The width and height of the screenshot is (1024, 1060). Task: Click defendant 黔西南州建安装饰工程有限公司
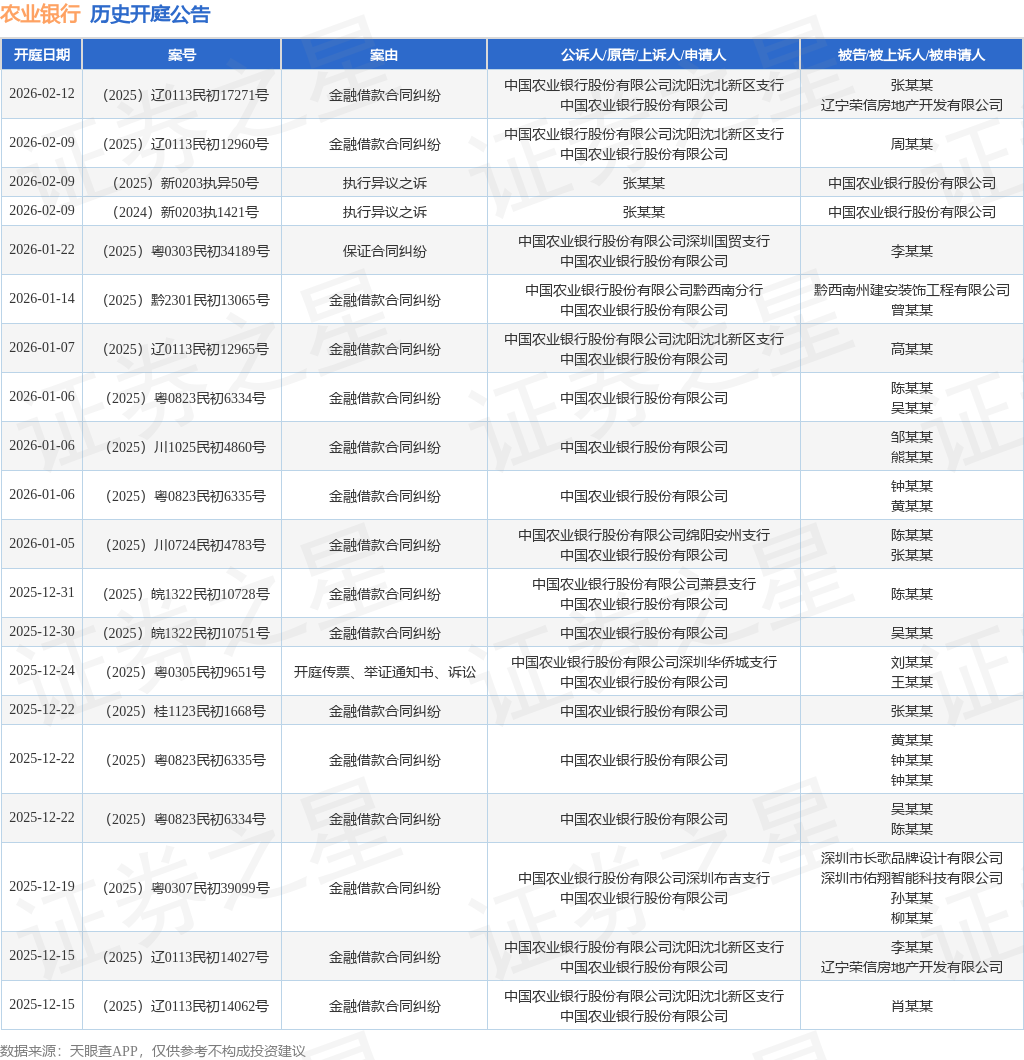click(x=912, y=290)
